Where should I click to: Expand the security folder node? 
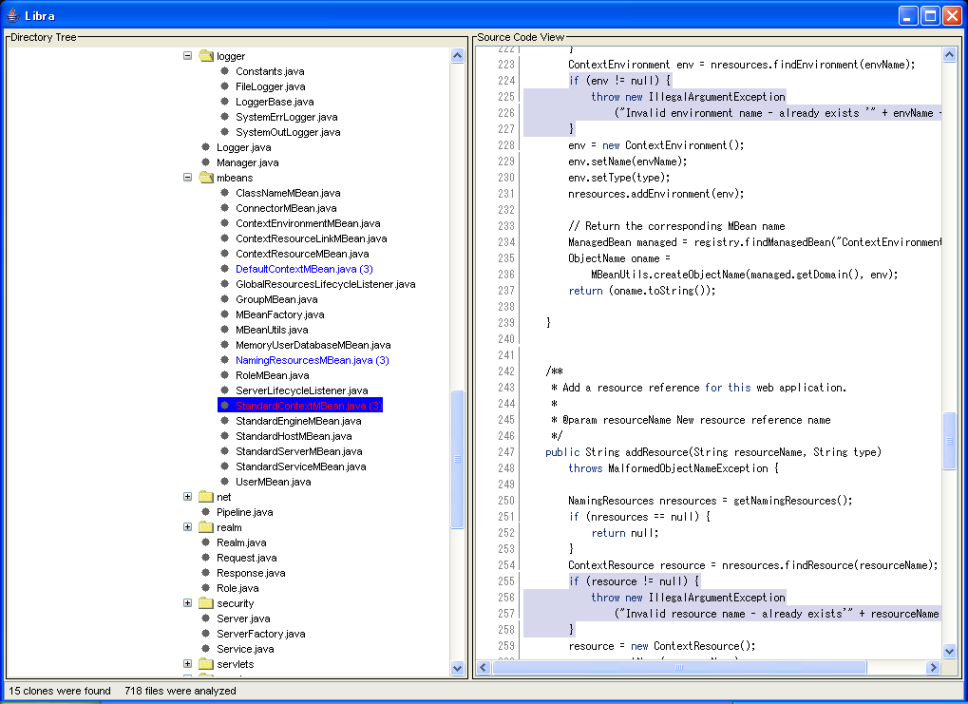pos(187,603)
